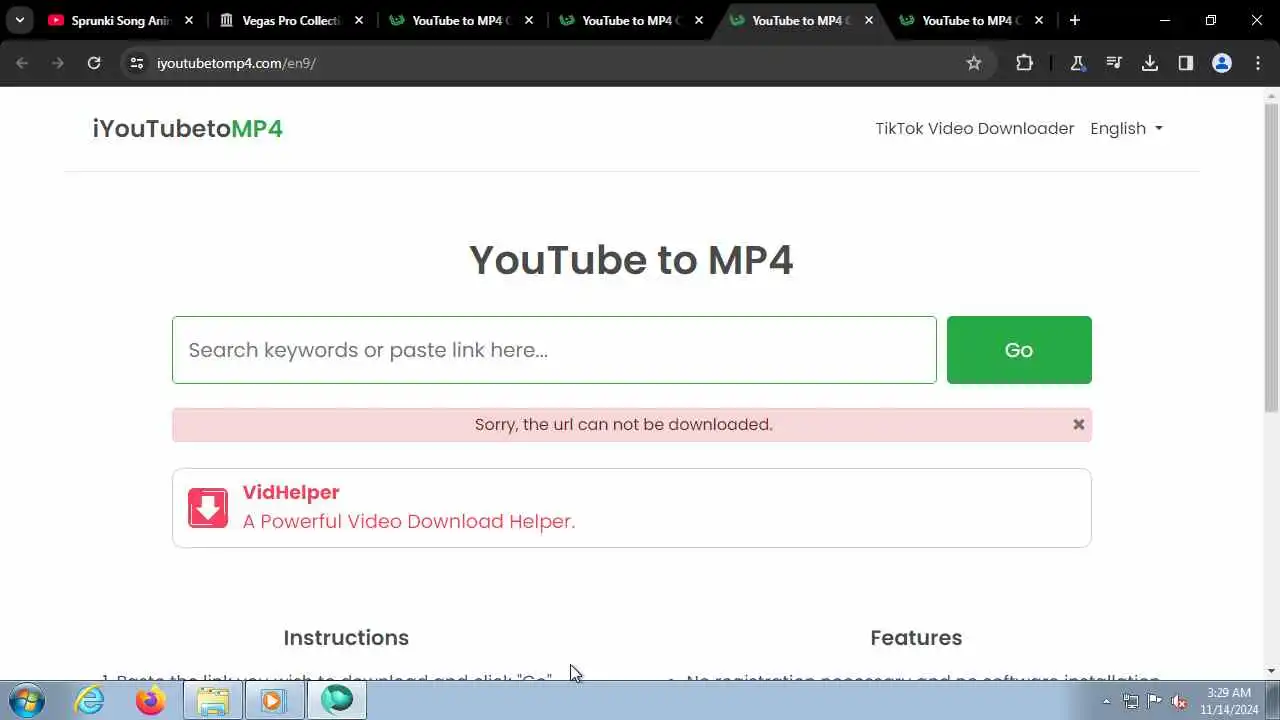Open the Windows Start button
Viewport: 1280px width, 720px height.
27,701
